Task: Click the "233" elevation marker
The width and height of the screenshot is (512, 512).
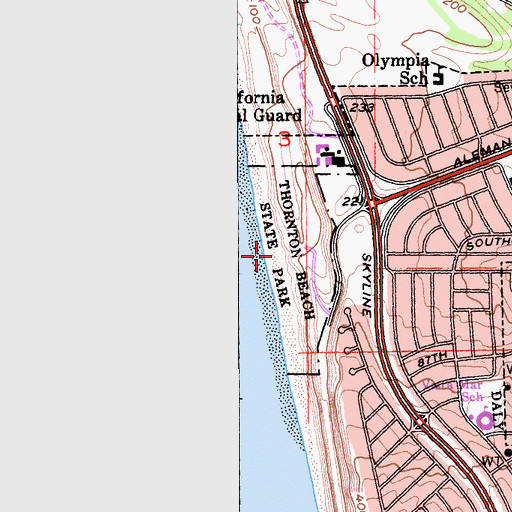Action: click(362, 107)
